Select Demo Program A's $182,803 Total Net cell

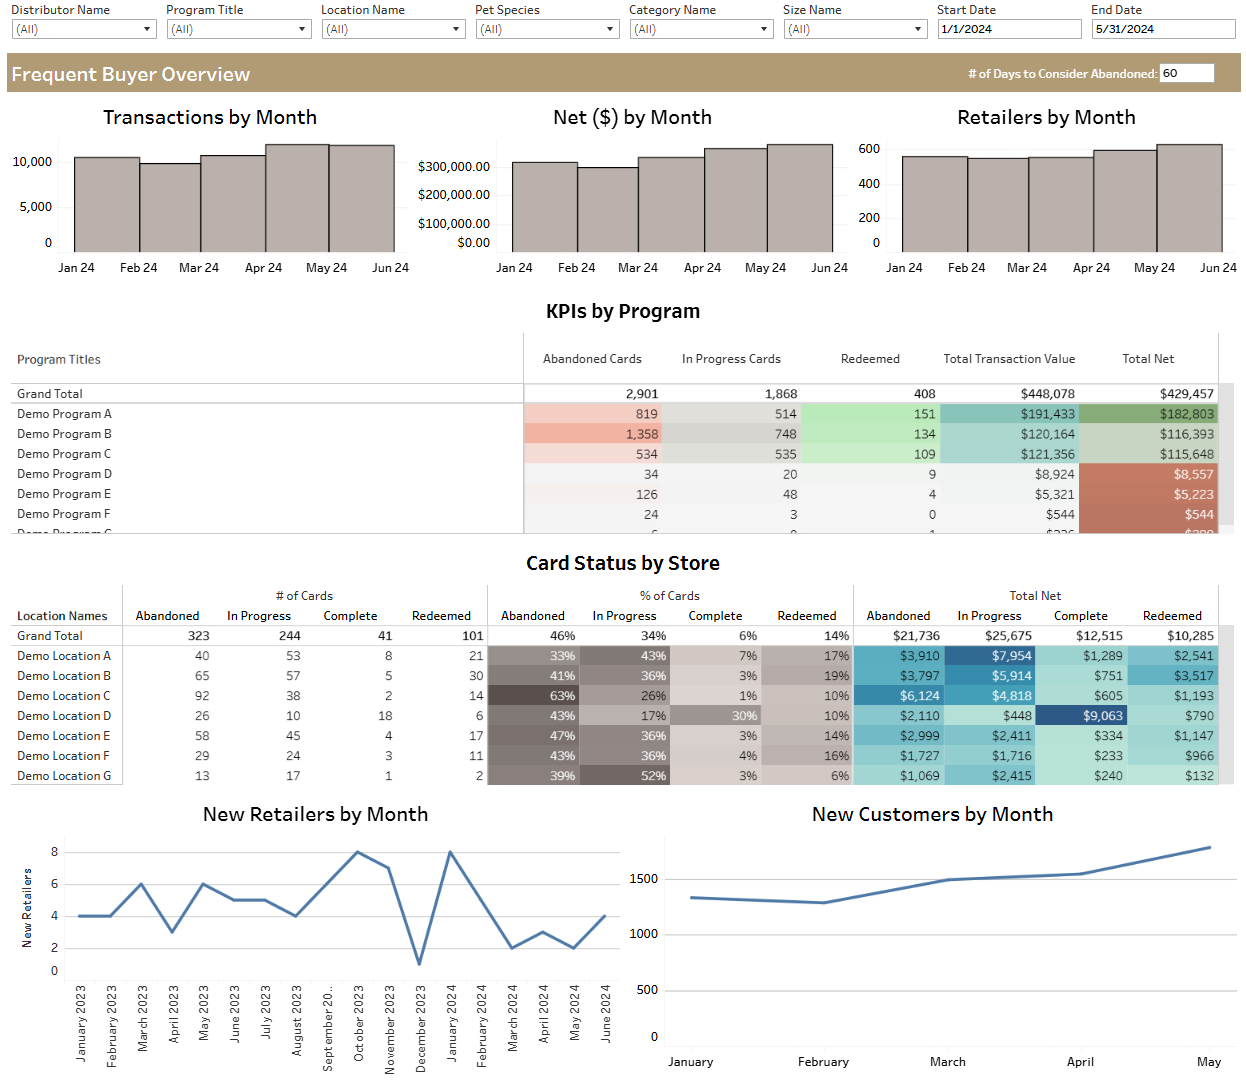pos(1148,414)
